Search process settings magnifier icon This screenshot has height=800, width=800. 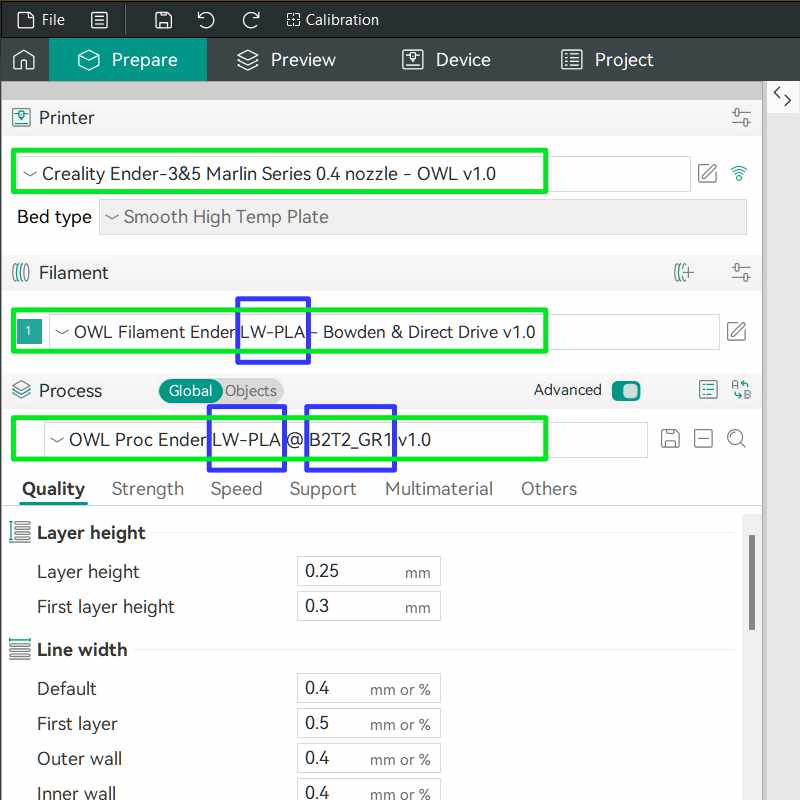coord(736,439)
